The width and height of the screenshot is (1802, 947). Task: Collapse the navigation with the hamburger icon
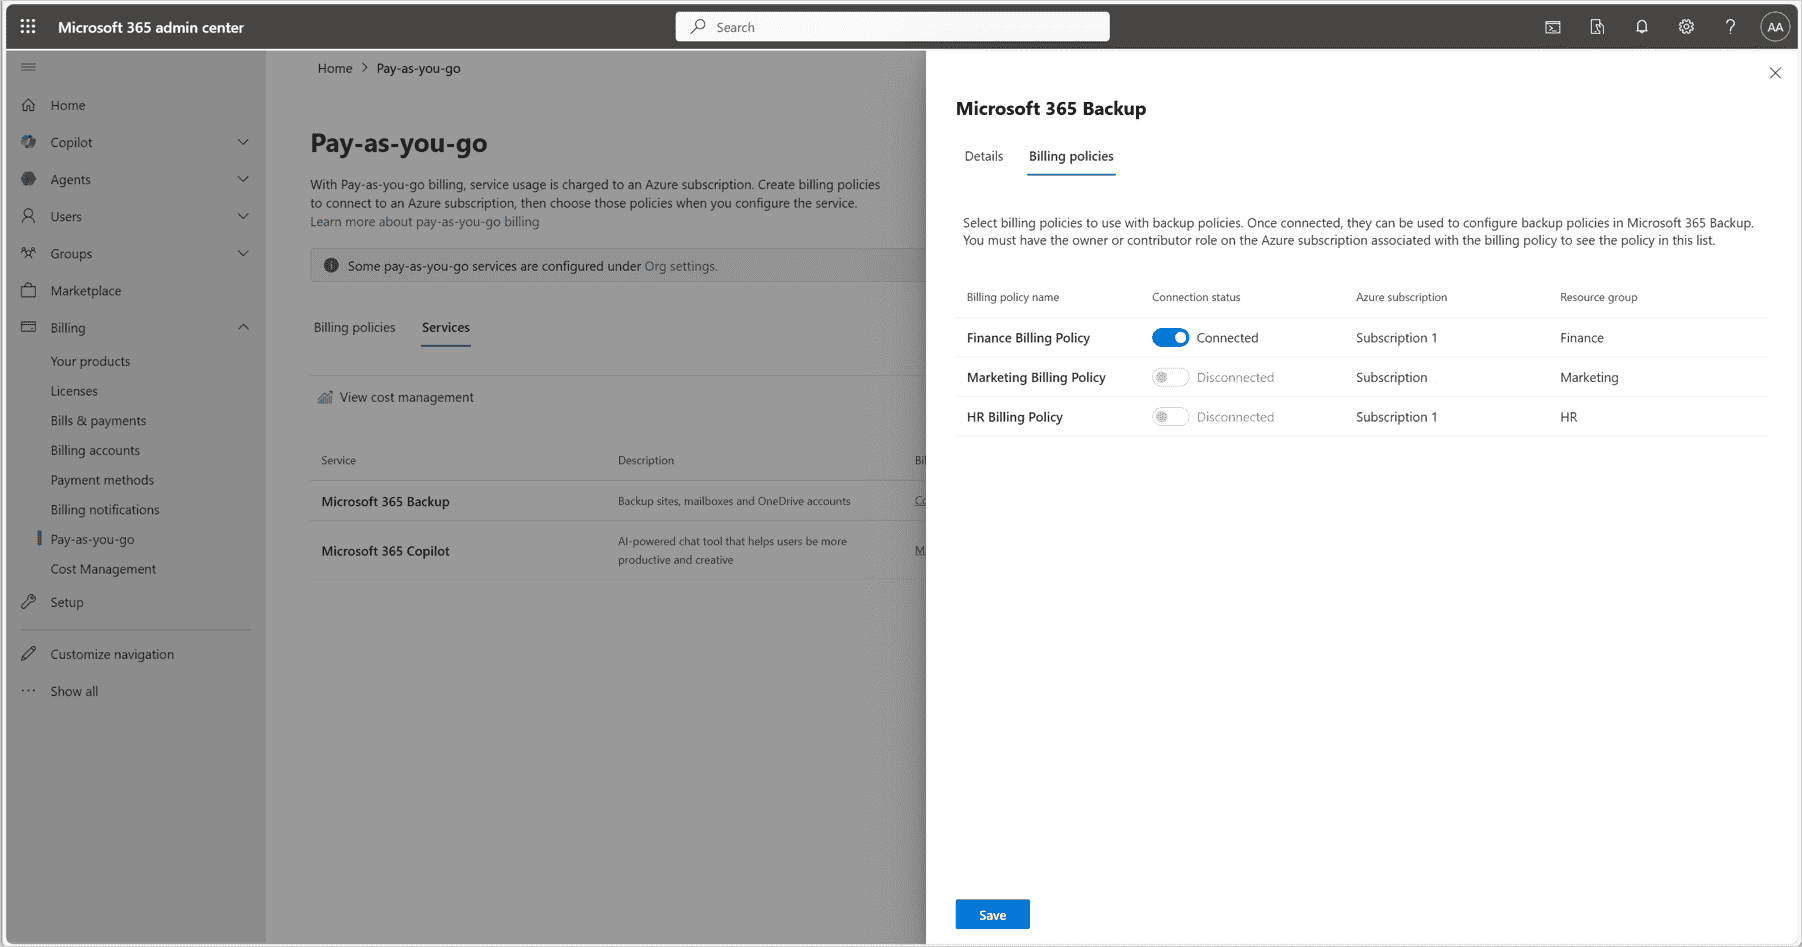click(28, 67)
